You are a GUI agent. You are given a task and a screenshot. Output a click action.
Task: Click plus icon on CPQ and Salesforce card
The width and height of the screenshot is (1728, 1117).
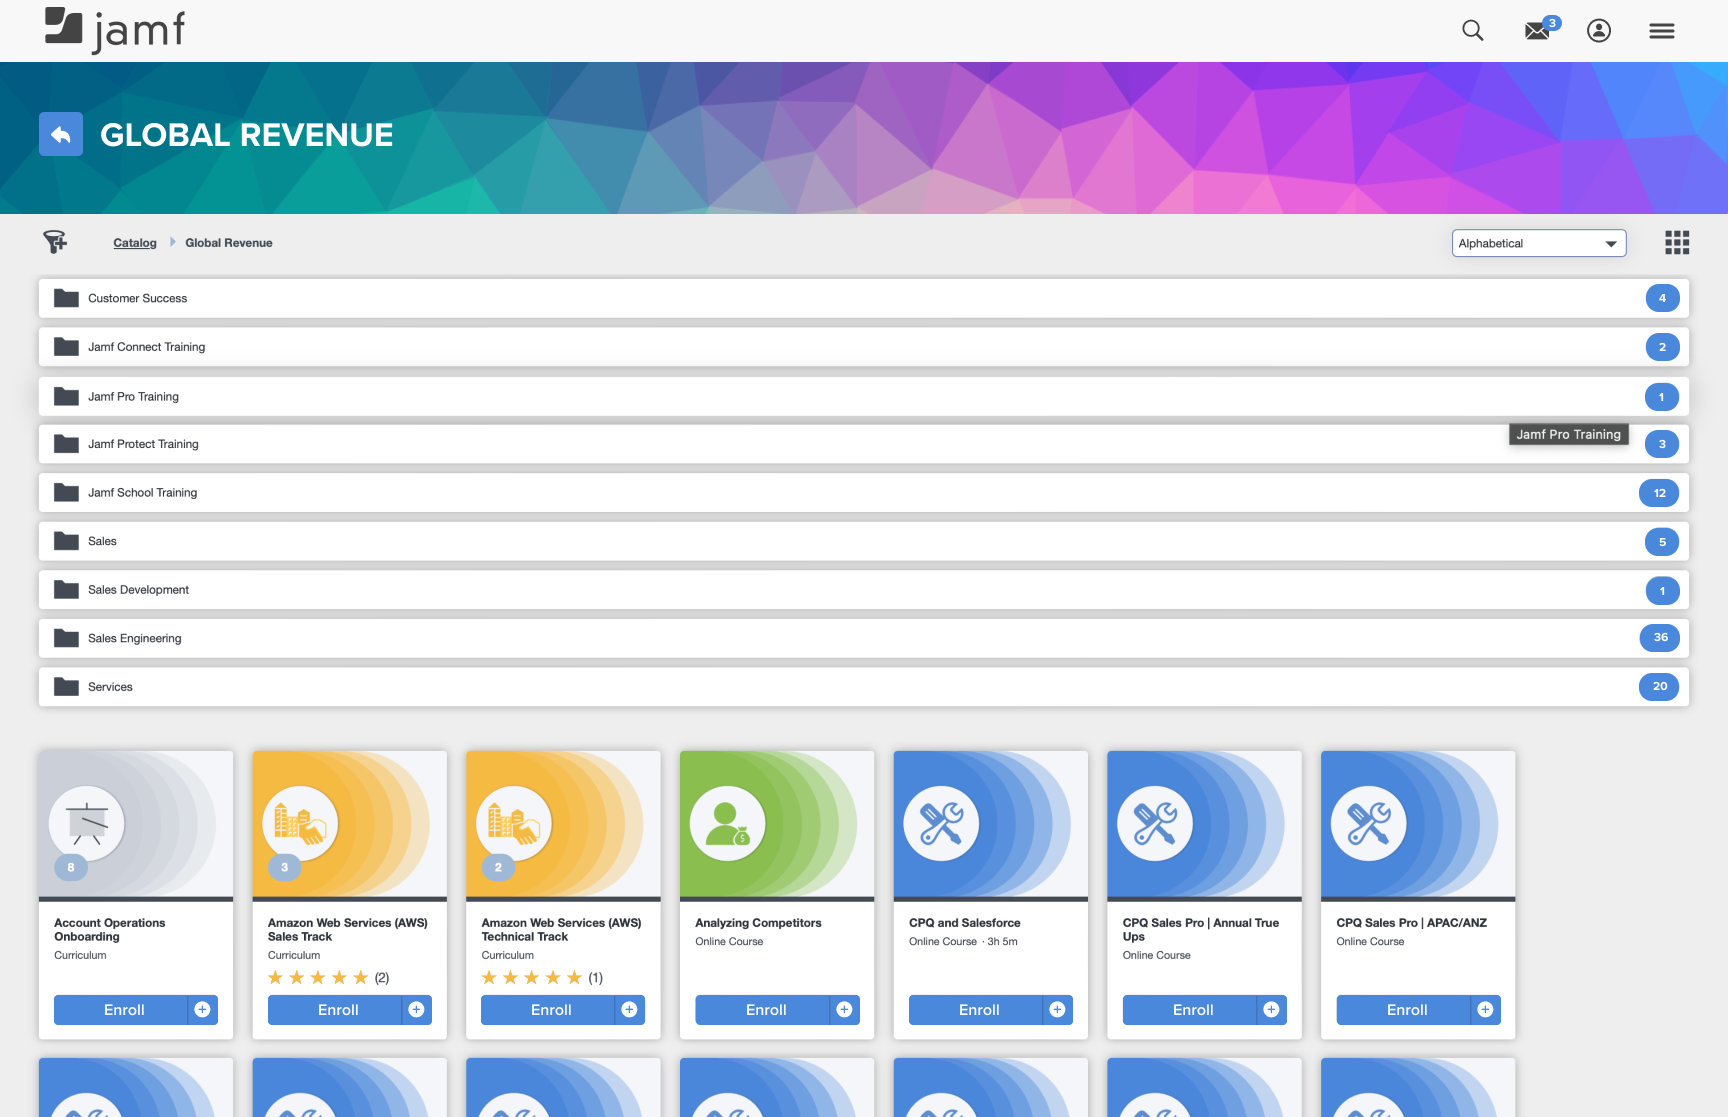[x=1058, y=1010]
